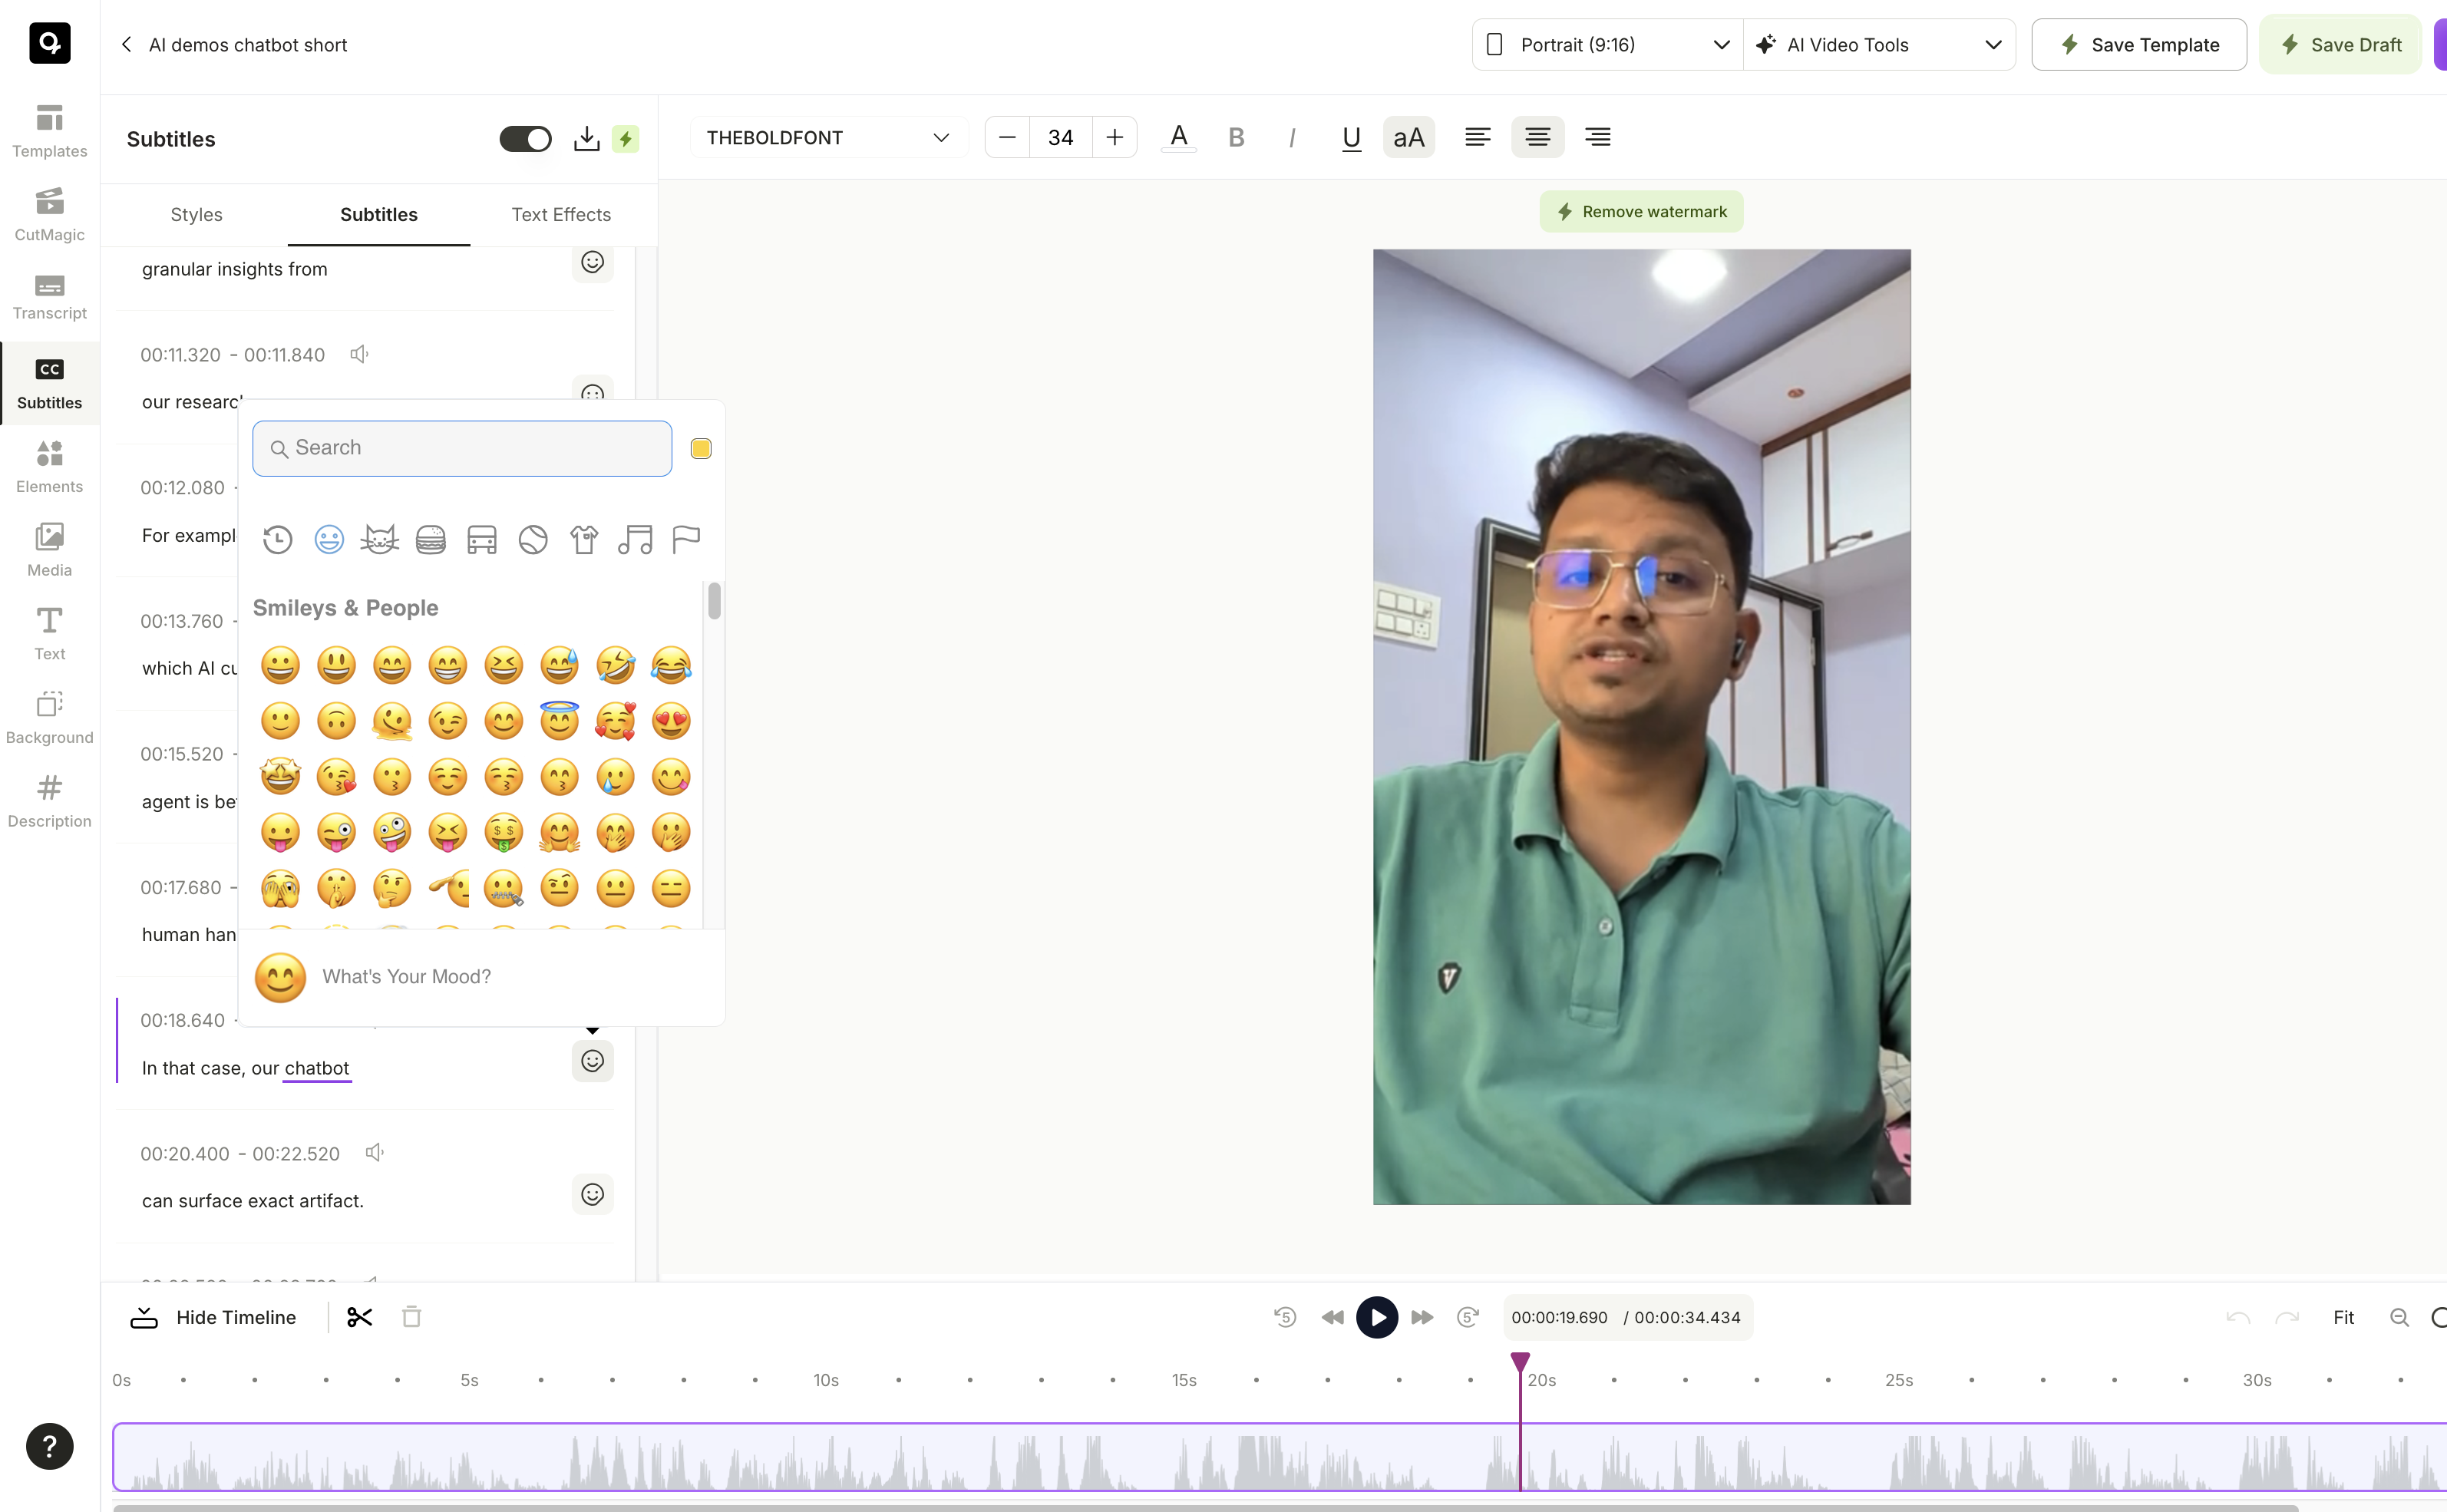Viewport: 2447px width, 1512px height.
Task: Select the symbols music note category
Action: click(635, 540)
